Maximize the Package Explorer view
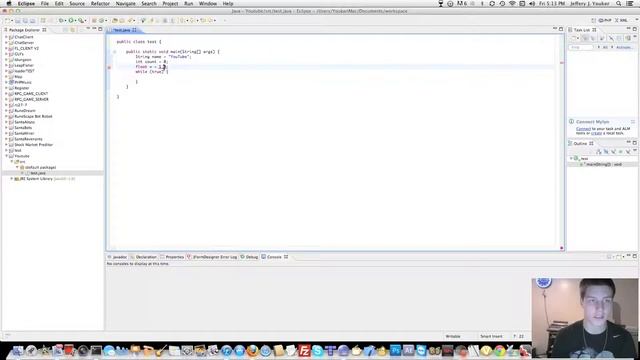The width and height of the screenshot is (640, 360). click(x=100, y=29)
